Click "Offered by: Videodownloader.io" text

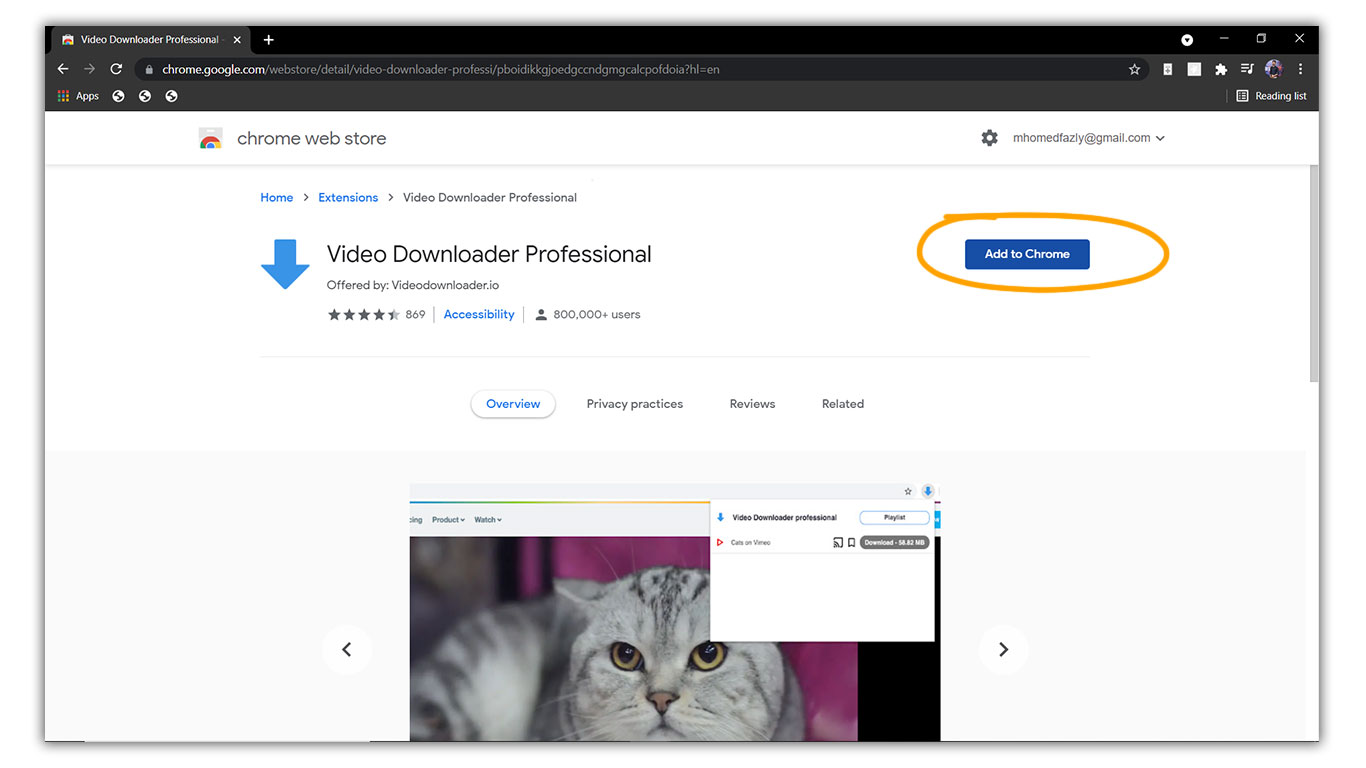[413, 285]
